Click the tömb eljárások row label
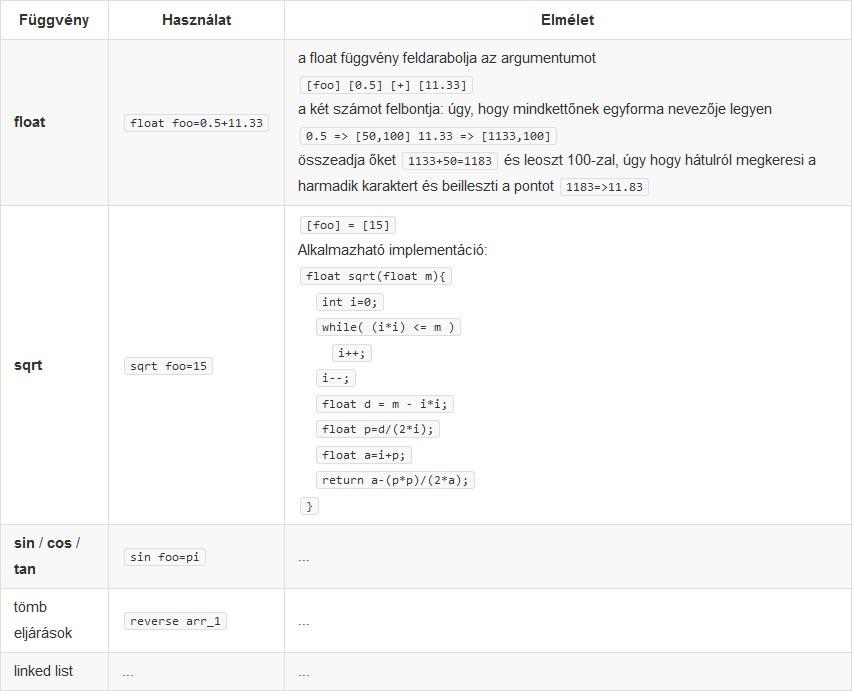Image resolution: width=853 pixels, height=691 pixels. [42, 620]
